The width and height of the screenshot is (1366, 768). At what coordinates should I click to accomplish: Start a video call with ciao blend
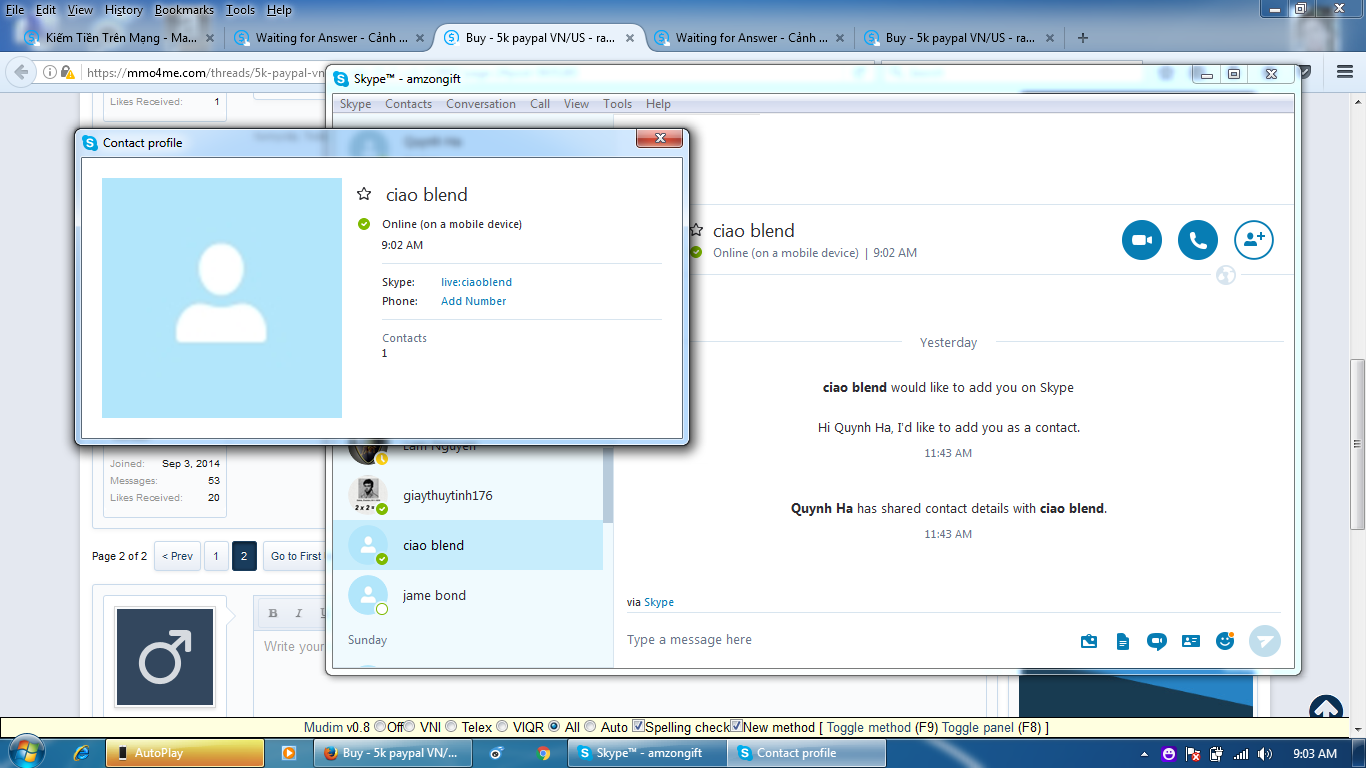point(1142,240)
